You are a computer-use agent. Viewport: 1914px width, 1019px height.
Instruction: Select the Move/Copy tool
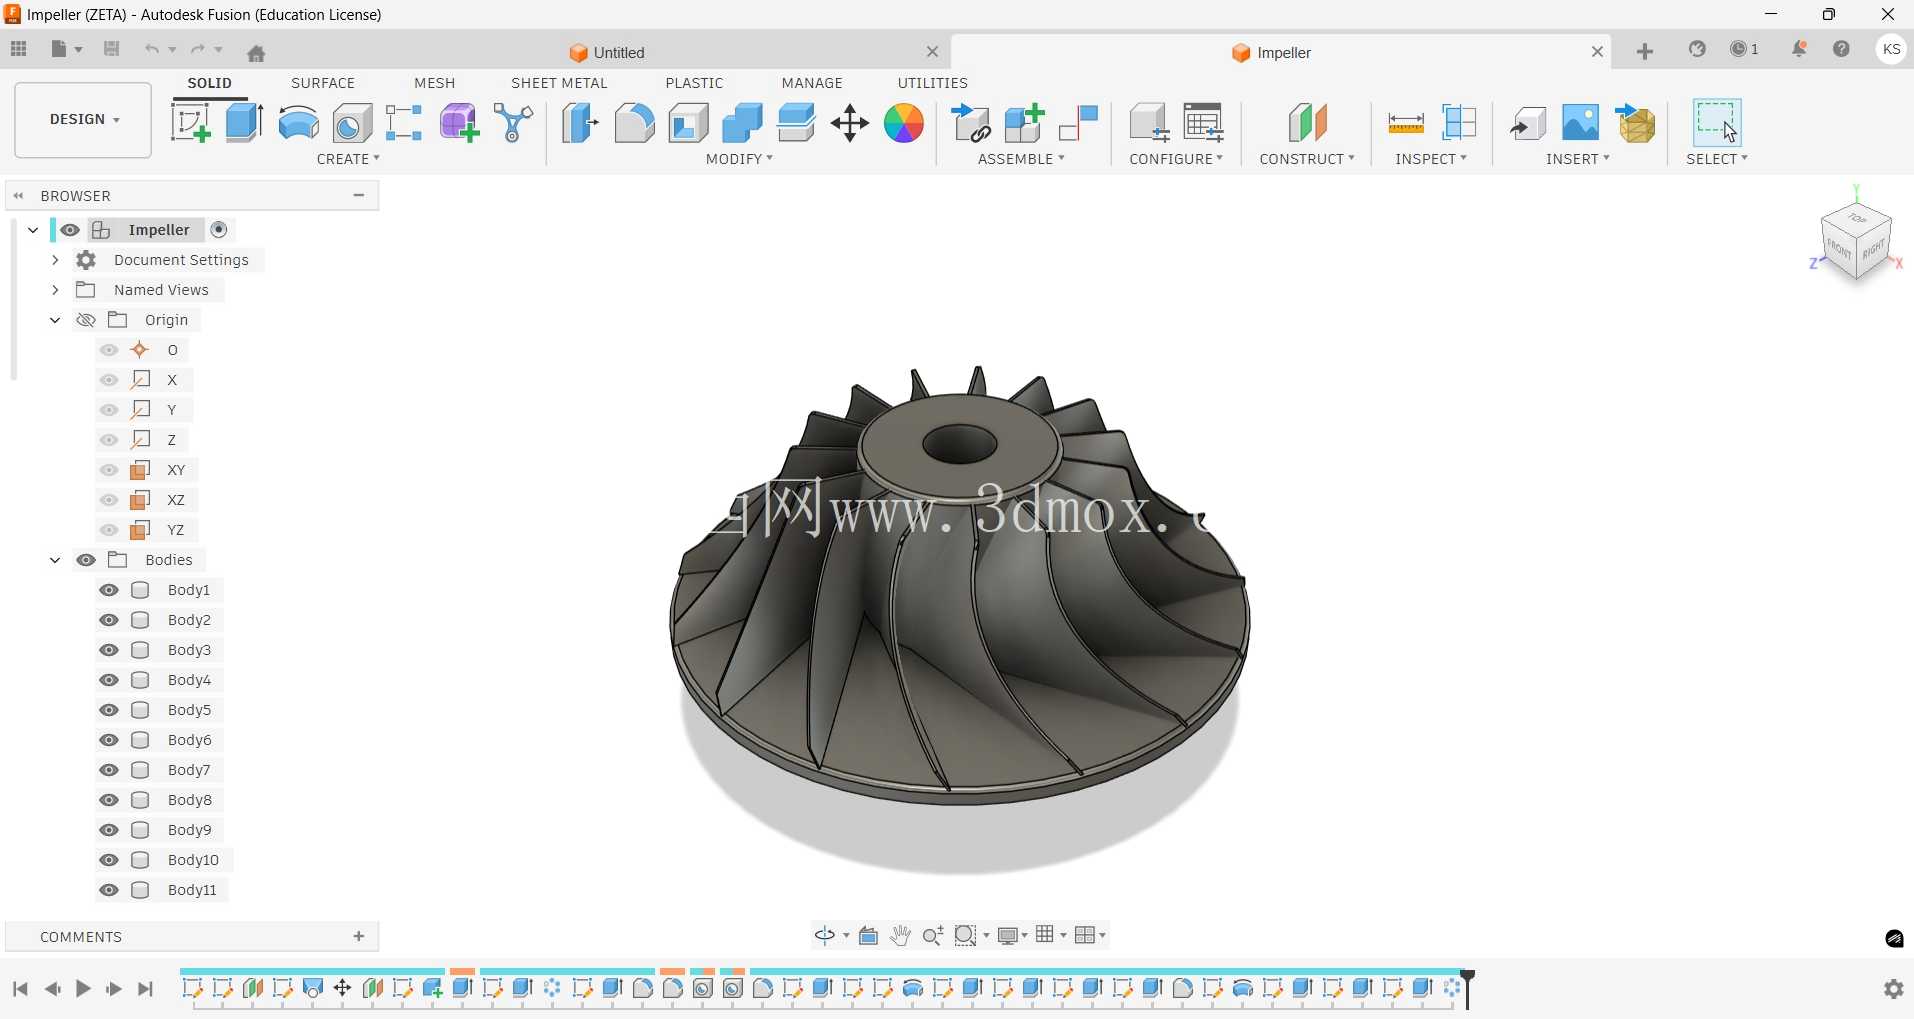[850, 123]
